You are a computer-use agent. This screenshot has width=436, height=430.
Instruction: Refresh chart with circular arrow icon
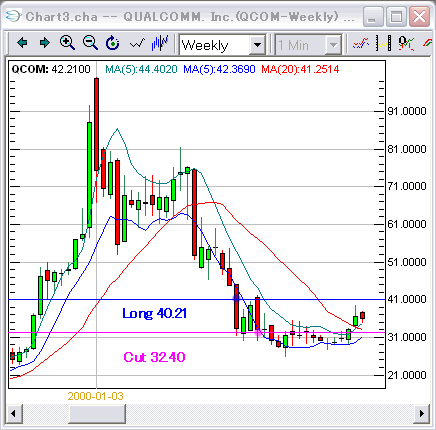pyautogui.click(x=113, y=43)
